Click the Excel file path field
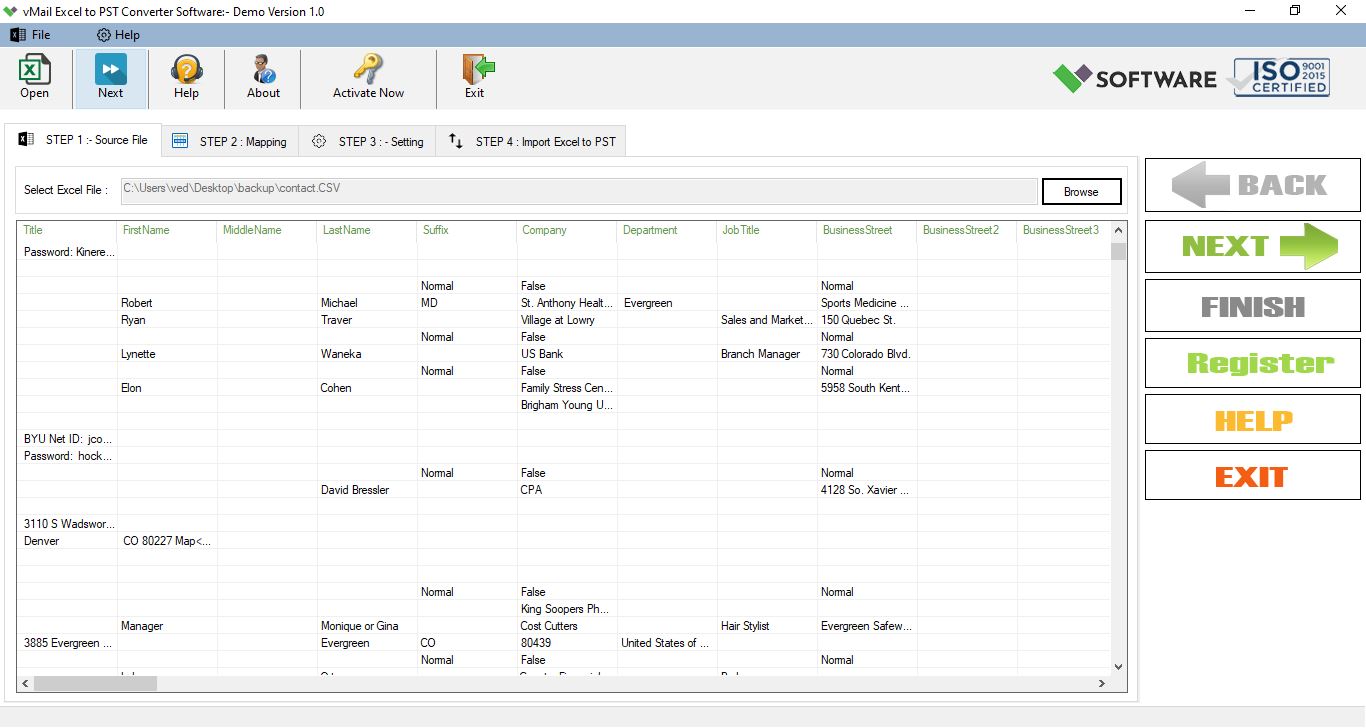This screenshot has height=728, width=1366. [578, 191]
